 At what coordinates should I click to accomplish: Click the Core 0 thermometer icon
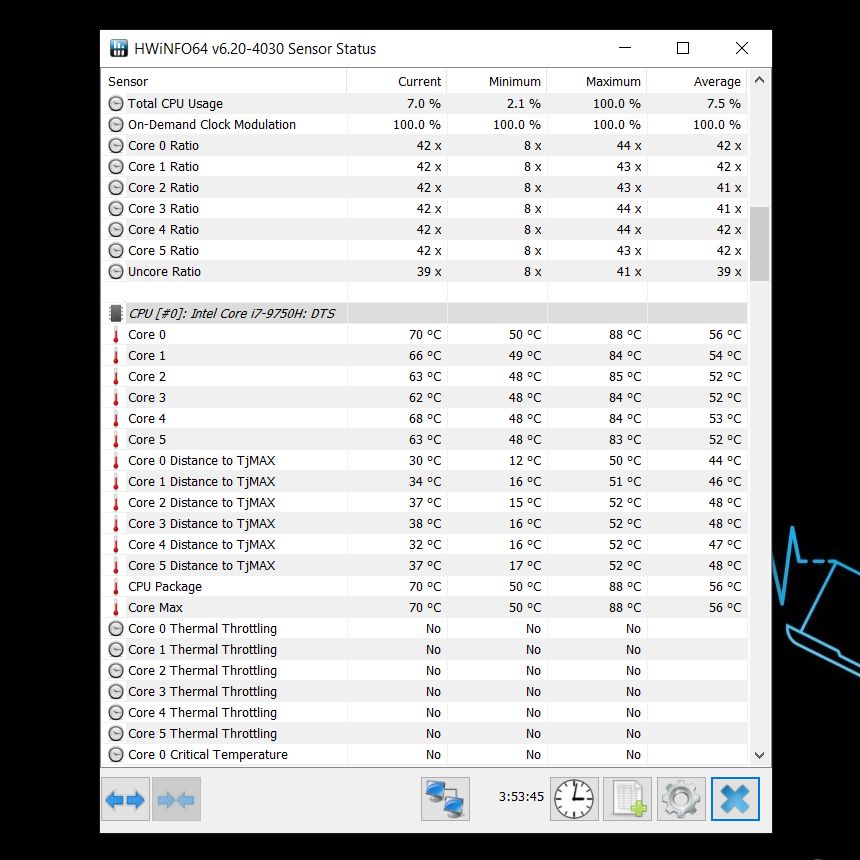[116, 335]
